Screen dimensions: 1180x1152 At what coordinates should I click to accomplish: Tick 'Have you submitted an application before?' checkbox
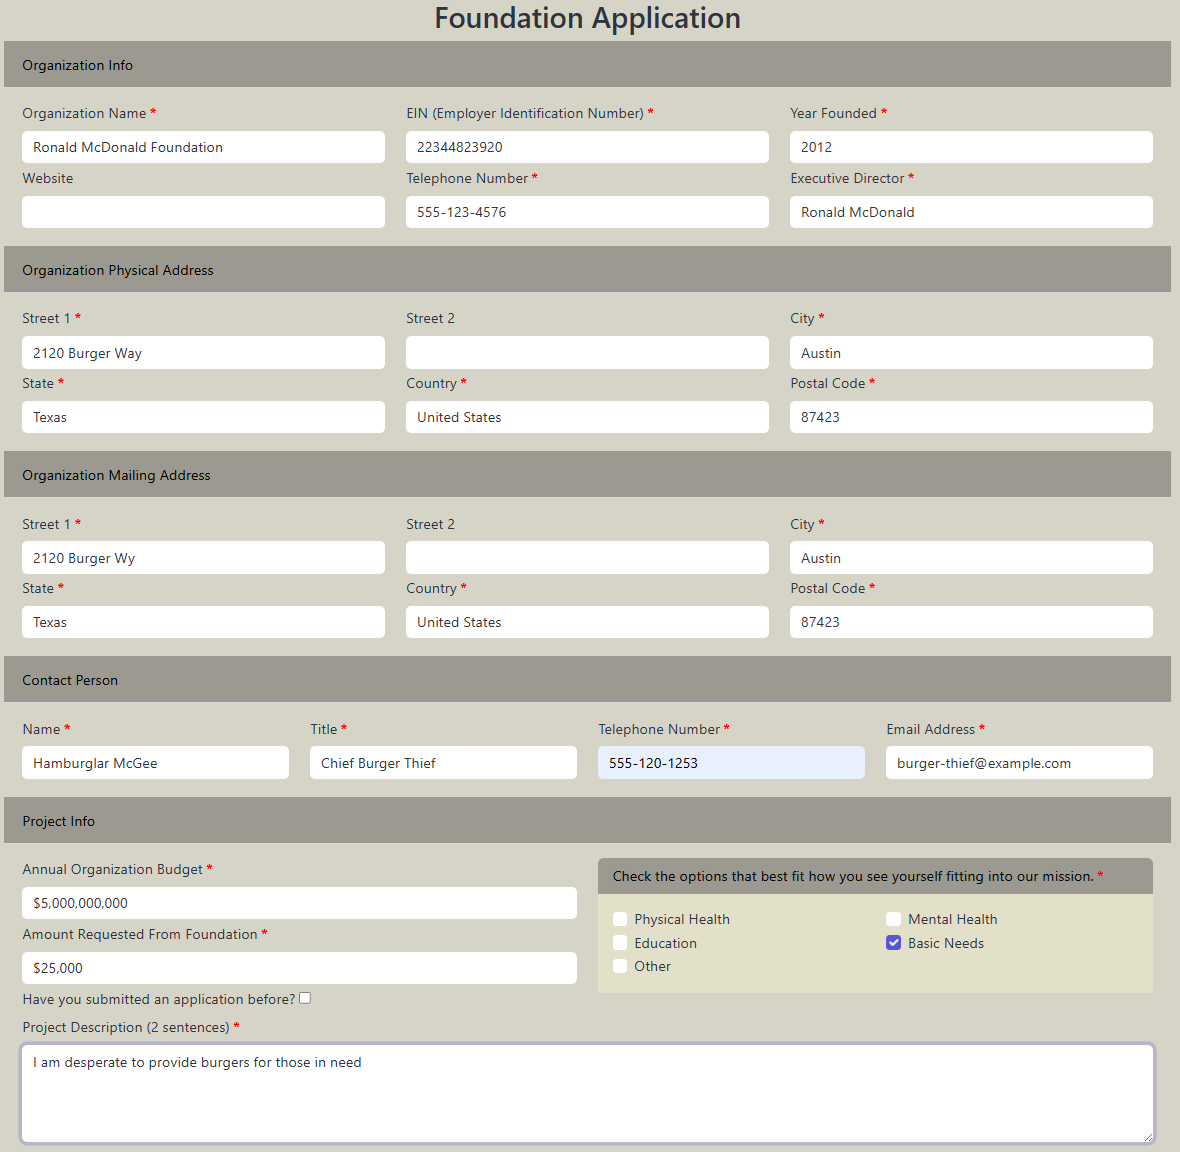point(305,999)
